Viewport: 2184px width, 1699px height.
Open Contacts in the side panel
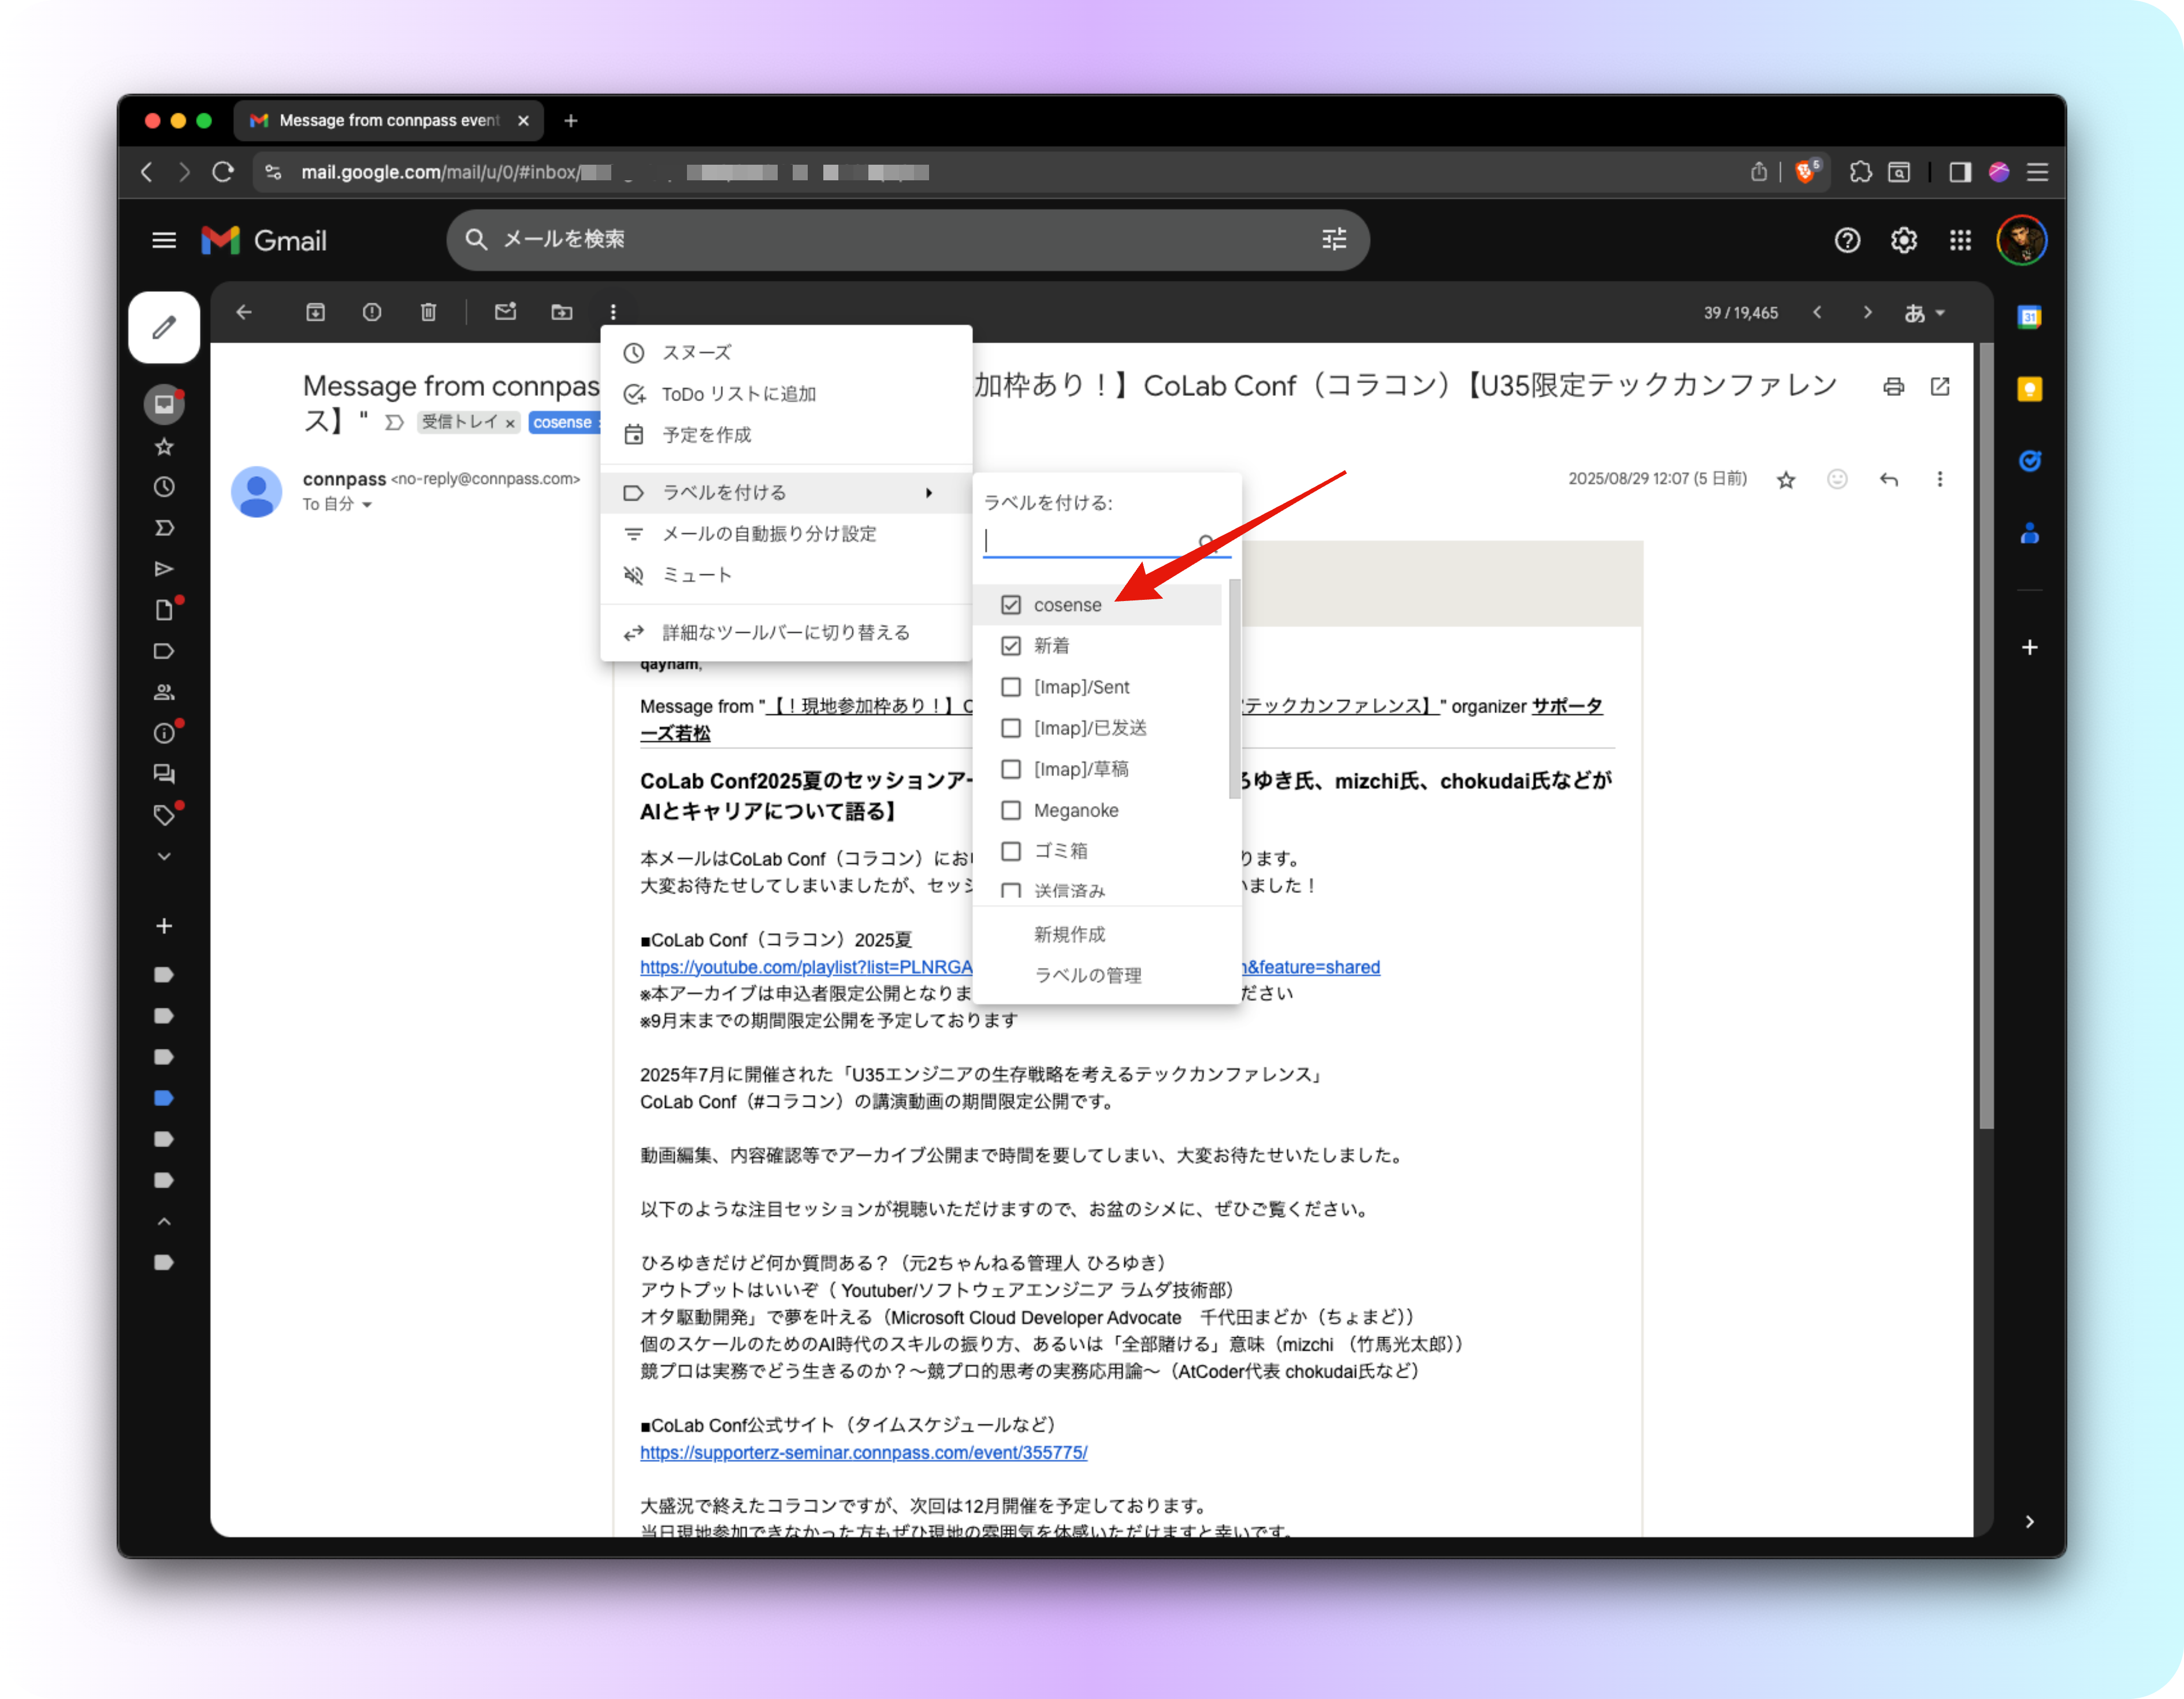[x=2029, y=533]
